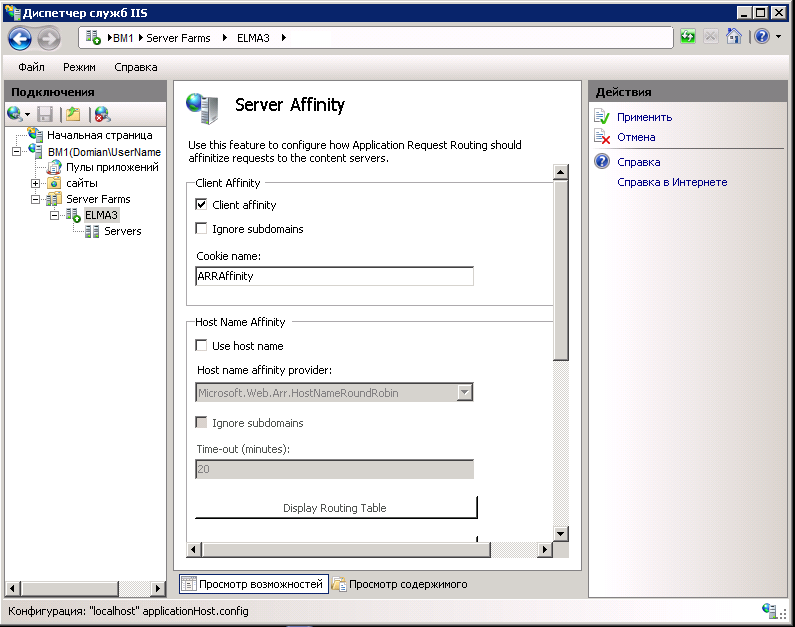Open the Режим menu
Screen dimensions: 795x627
point(79,67)
